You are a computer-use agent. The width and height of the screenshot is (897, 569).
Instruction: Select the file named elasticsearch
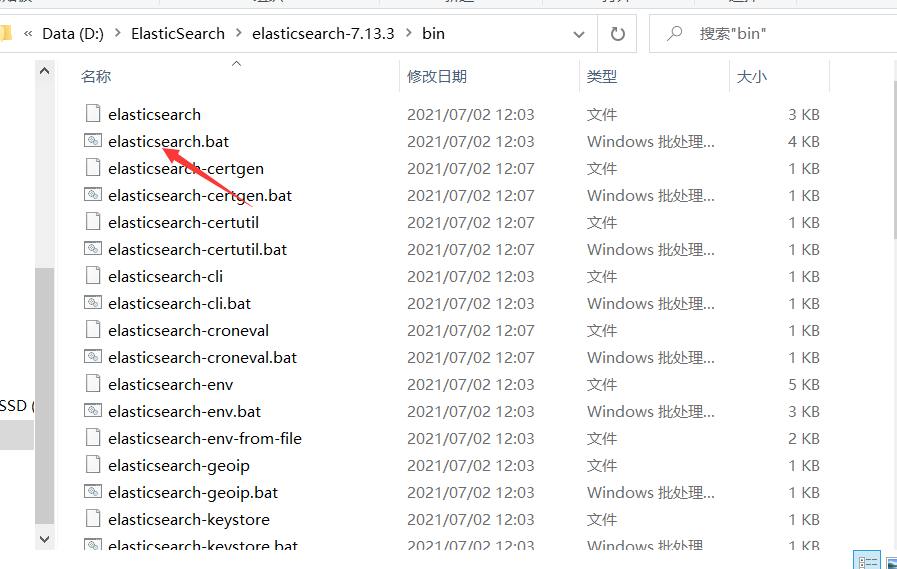[x=154, y=114]
